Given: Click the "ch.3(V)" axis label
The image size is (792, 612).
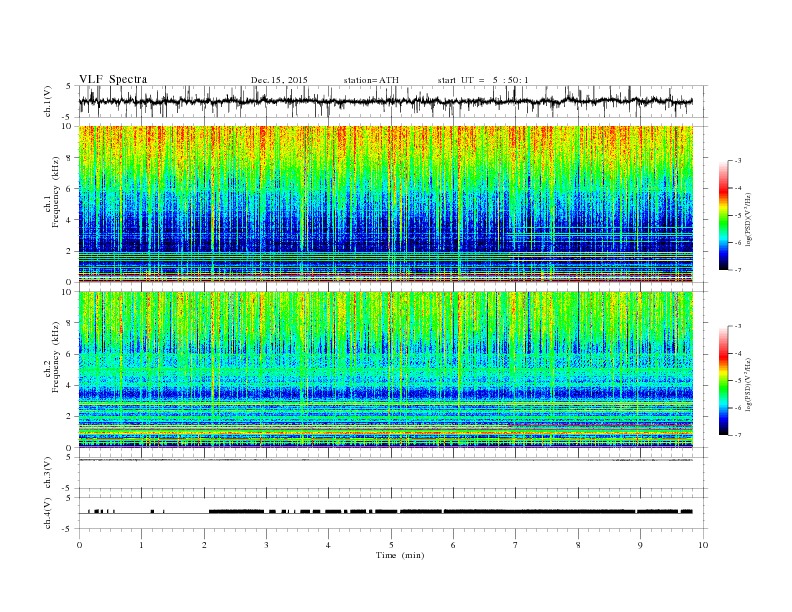Looking at the screenshot, I should [48, 473].
